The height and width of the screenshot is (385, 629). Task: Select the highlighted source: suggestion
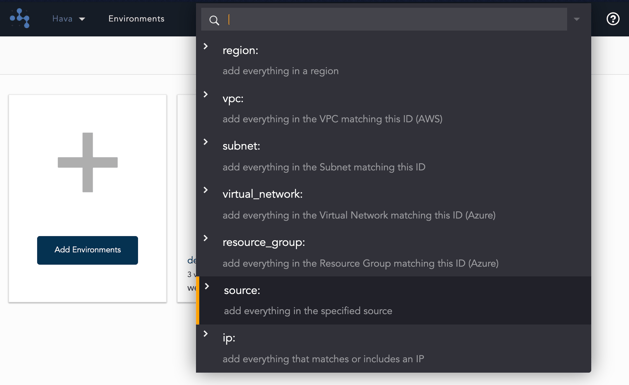click(394, 300)
